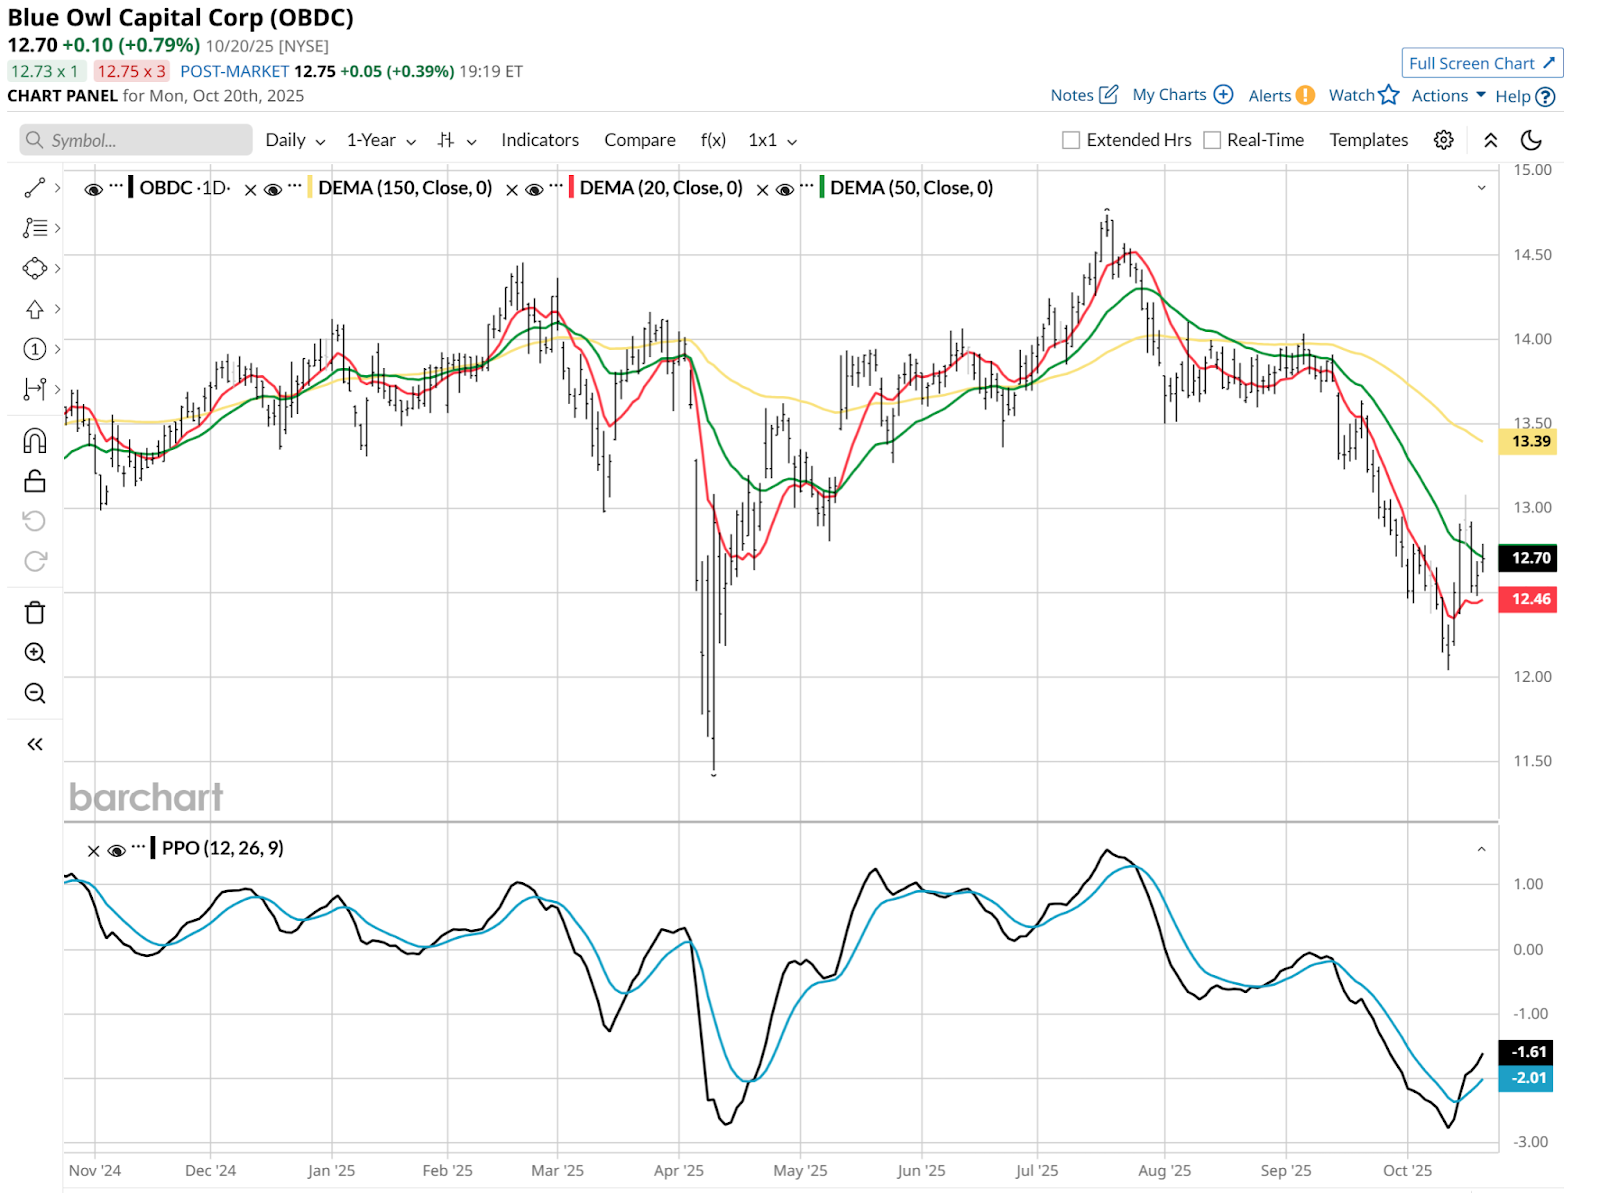Image resolution: width=1600 pixels, height=1193 pixels.
Task: Click the DEMA 20 red color swatch
Action: pyautogui.click(x=571, y=188)
